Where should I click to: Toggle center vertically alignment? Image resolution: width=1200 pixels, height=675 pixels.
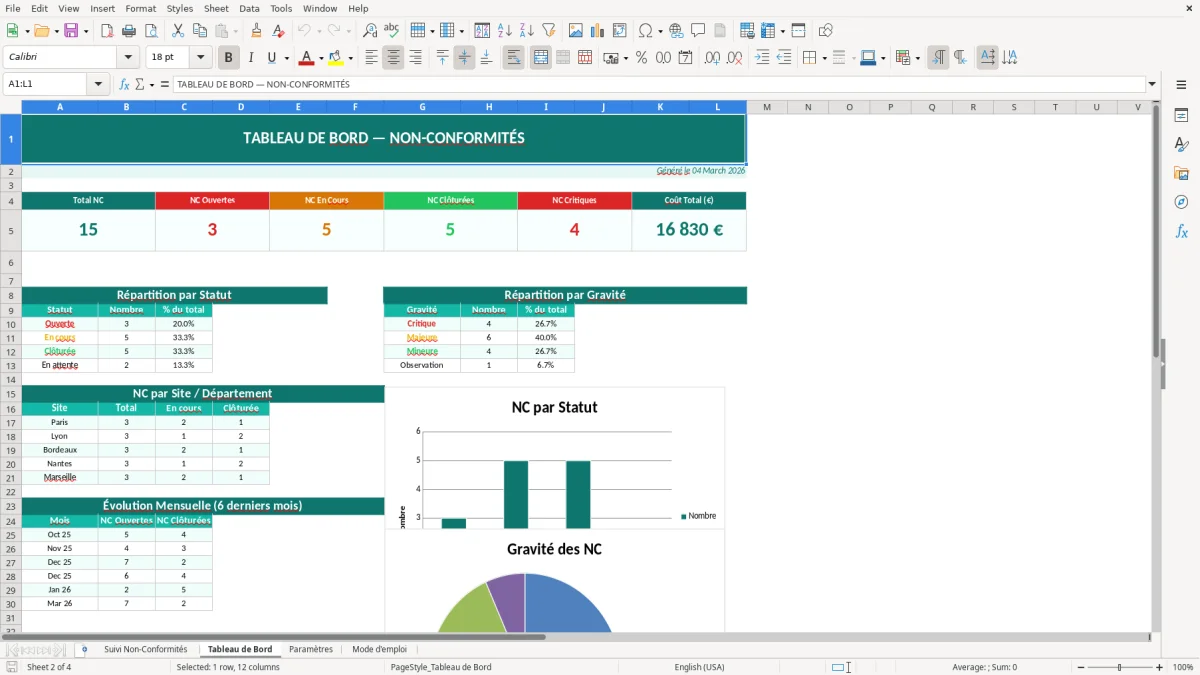coord(464,58)
